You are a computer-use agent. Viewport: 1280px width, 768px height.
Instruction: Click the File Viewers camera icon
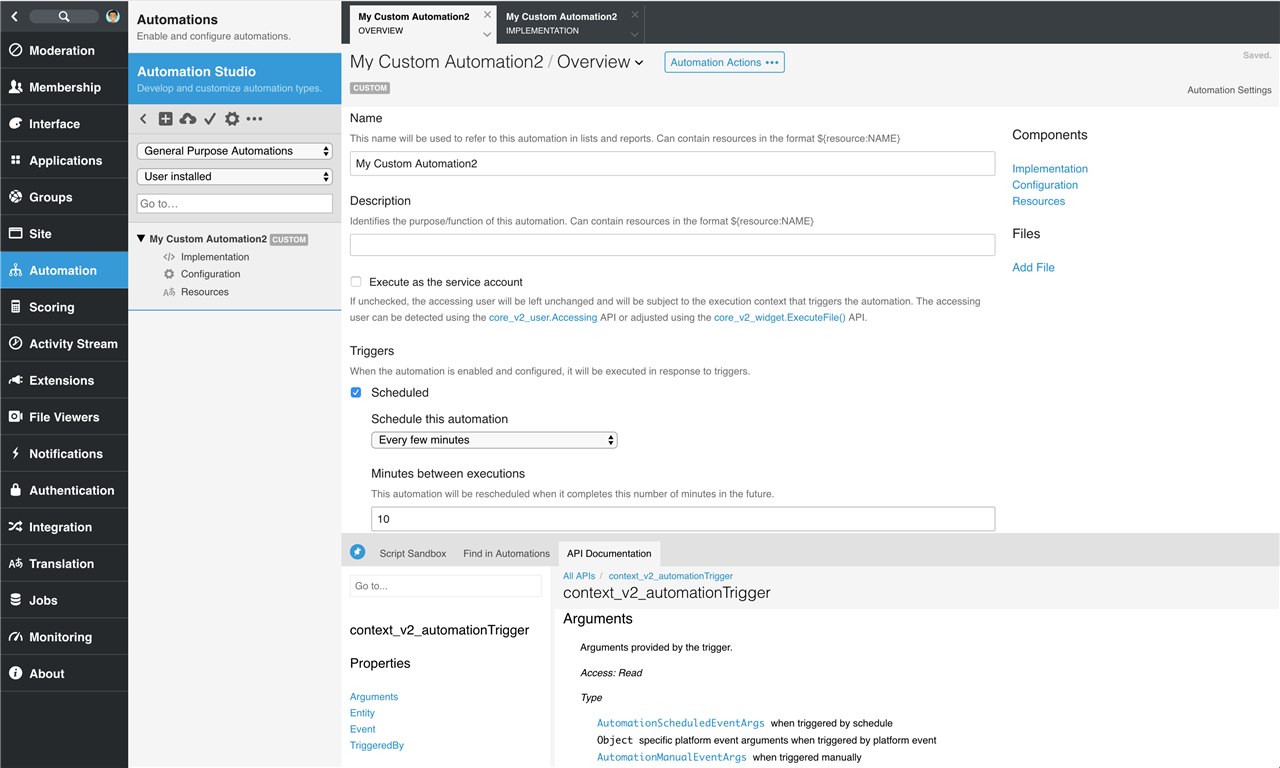pos(15,417)
